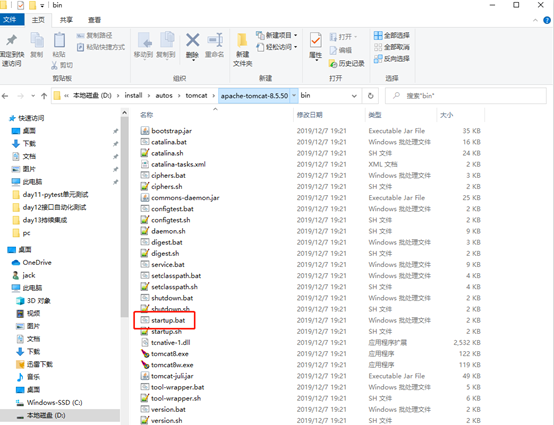Click the Delete X icon
The height and width of the screenshot is (425, 554).
point(193,40)
